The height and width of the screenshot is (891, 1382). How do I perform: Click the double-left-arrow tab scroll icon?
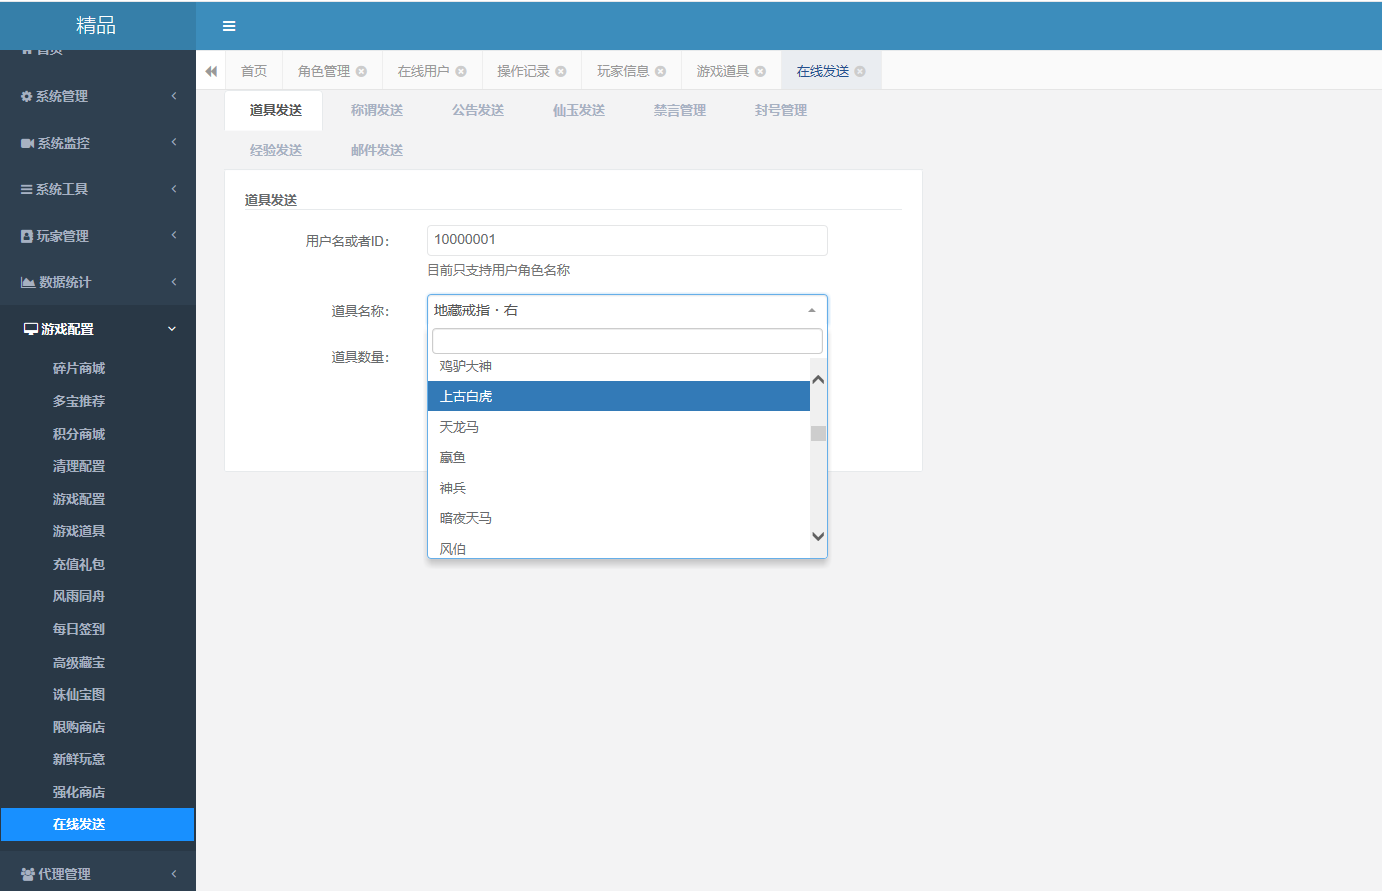coord(211,70)
